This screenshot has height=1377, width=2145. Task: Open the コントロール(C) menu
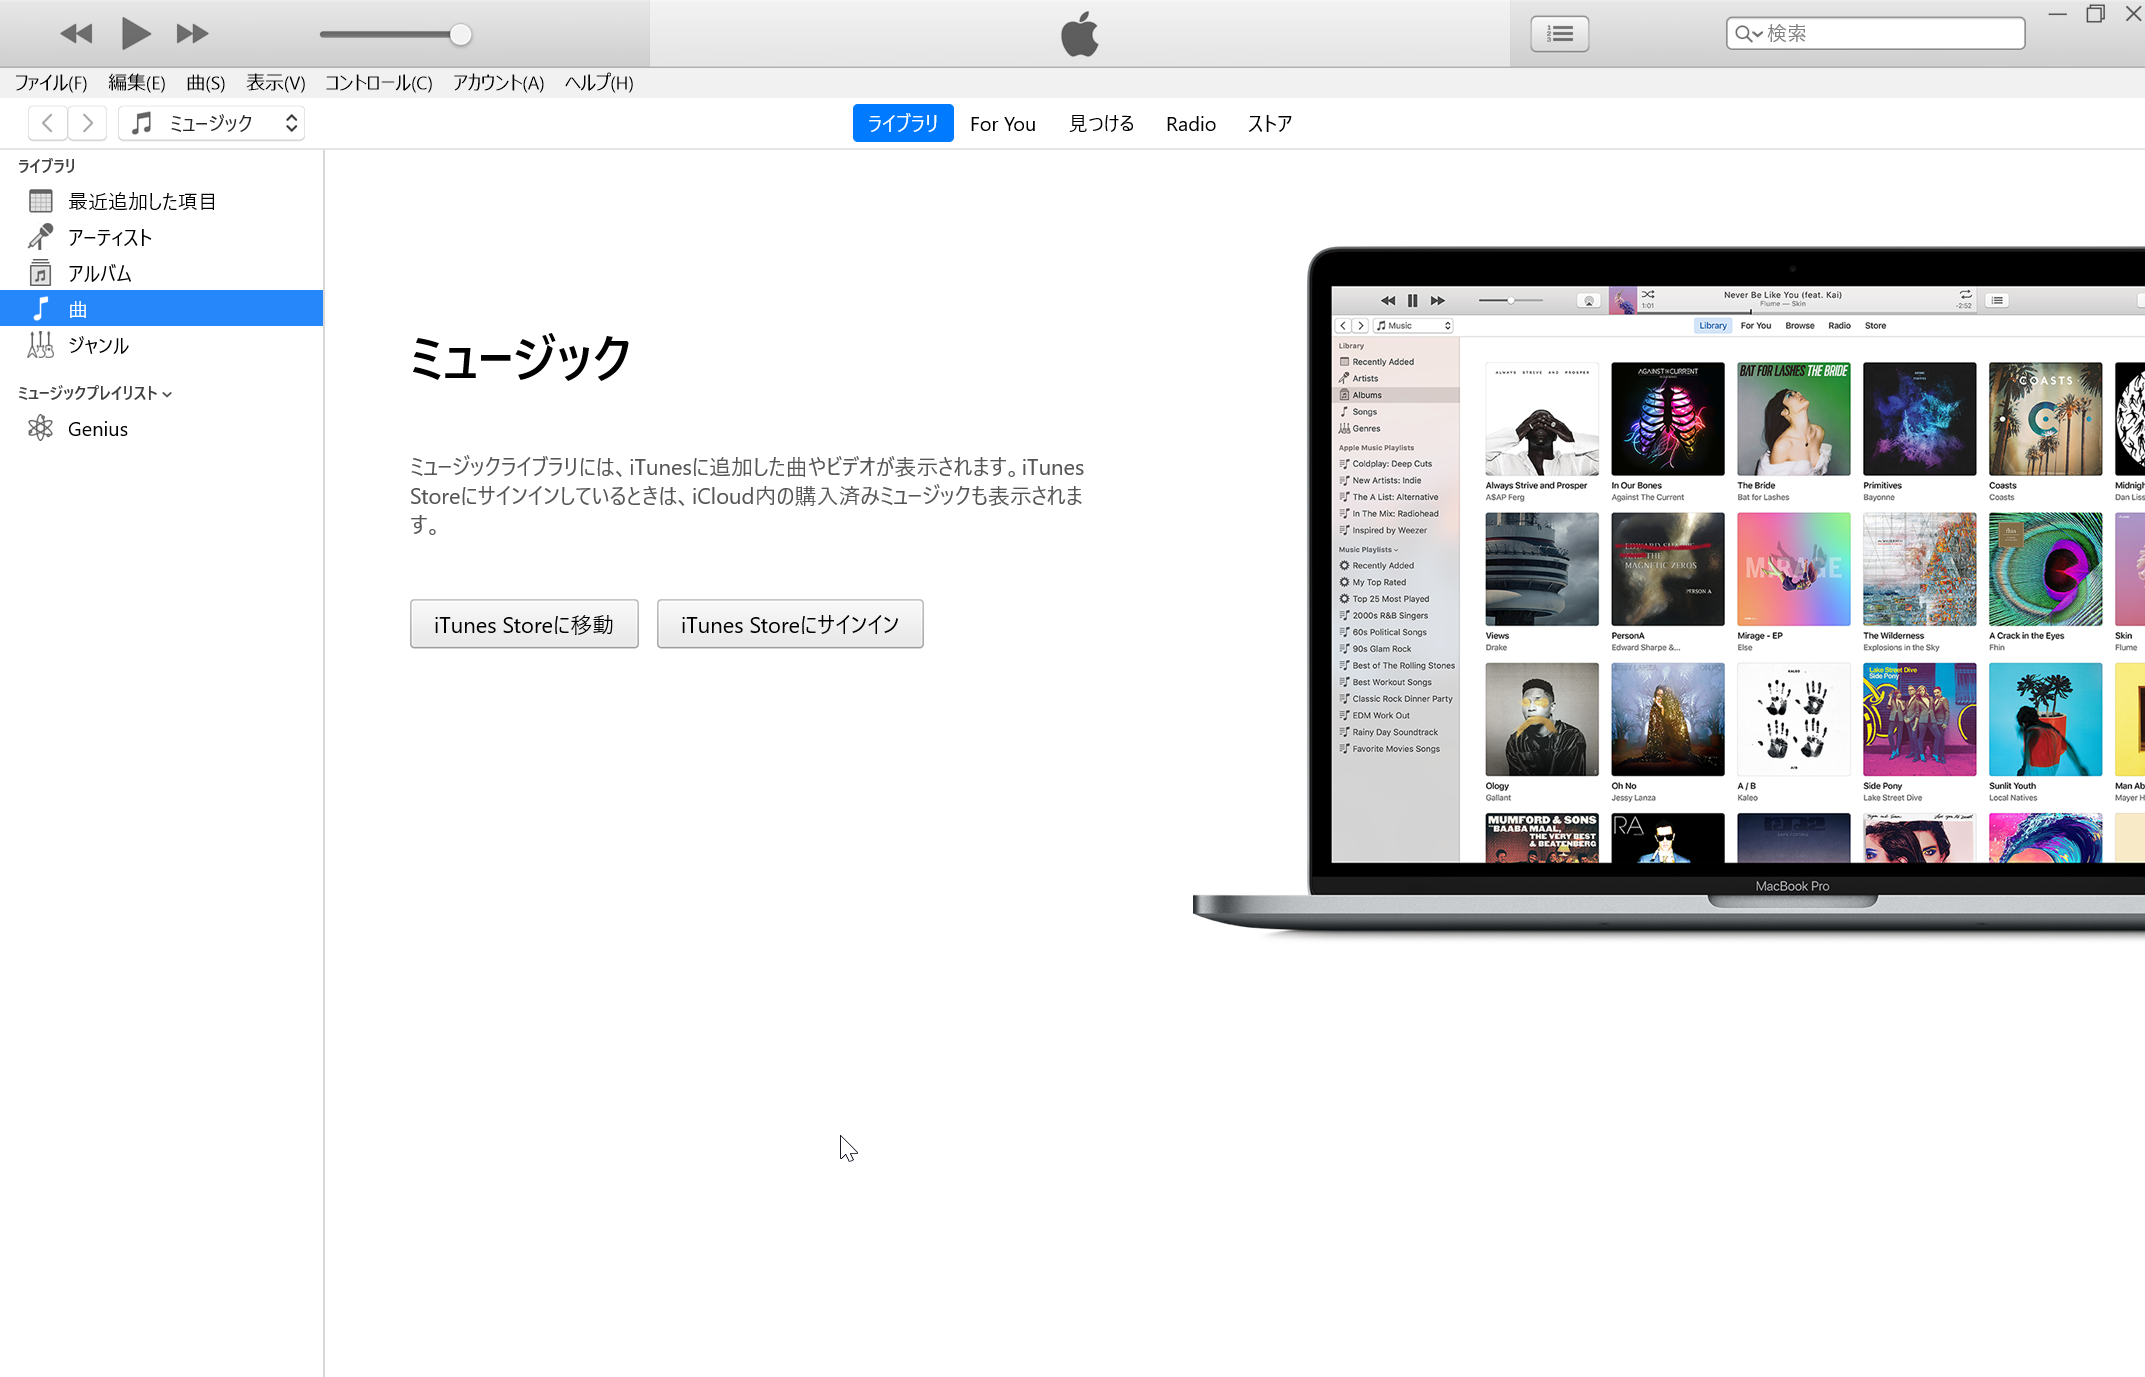(x=379, y=83)
